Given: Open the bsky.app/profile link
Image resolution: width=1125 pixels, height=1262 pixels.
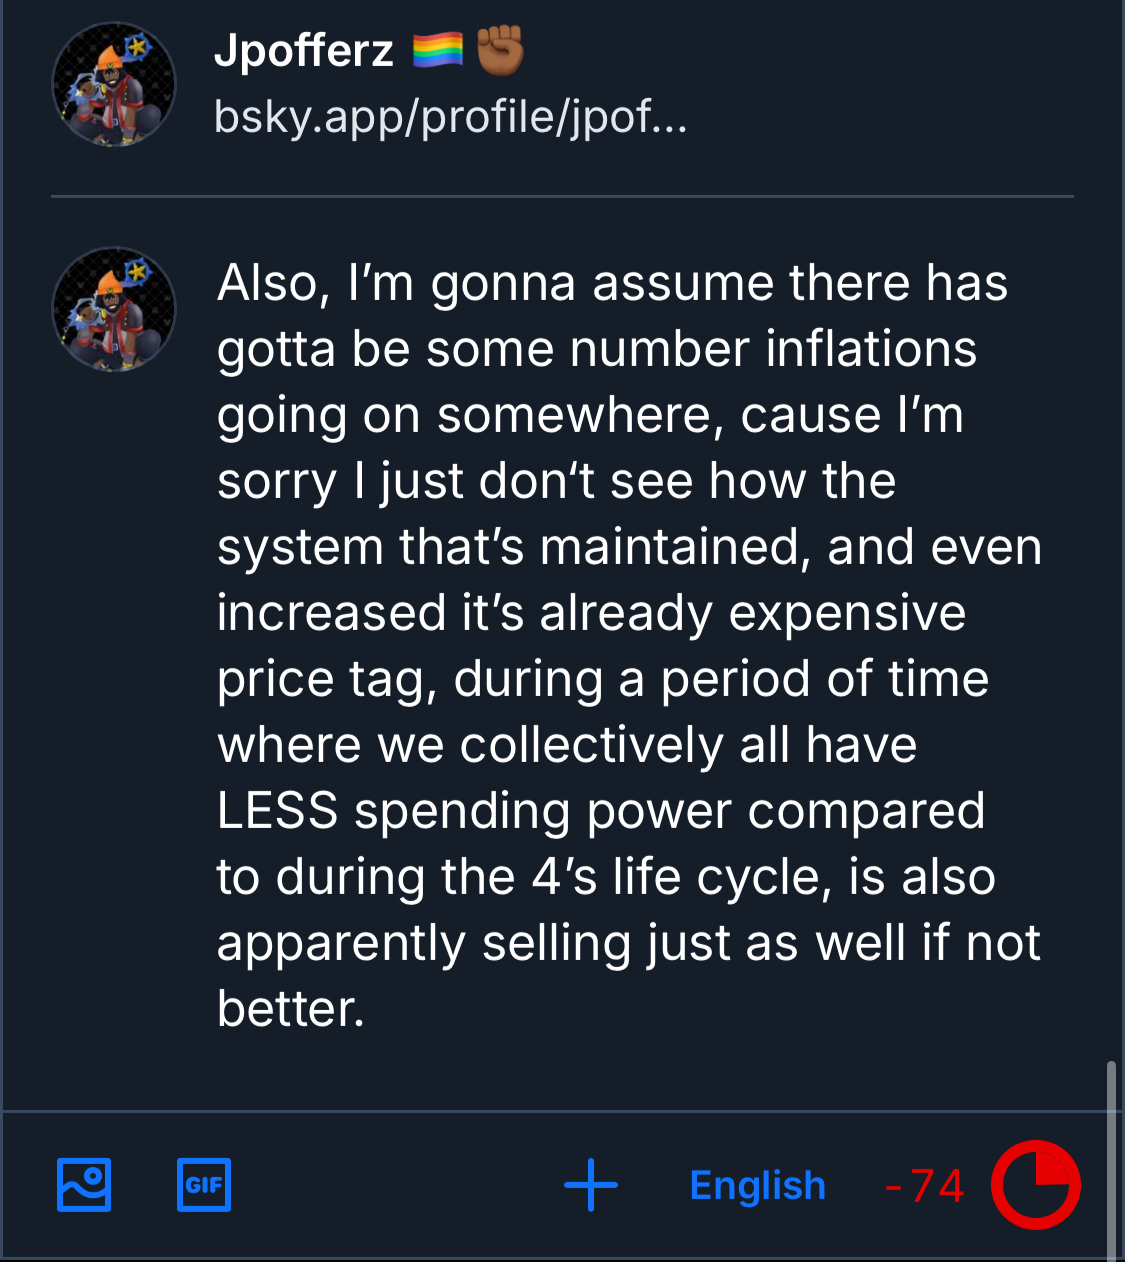Looking at the screenshot, I should [450, 117].
